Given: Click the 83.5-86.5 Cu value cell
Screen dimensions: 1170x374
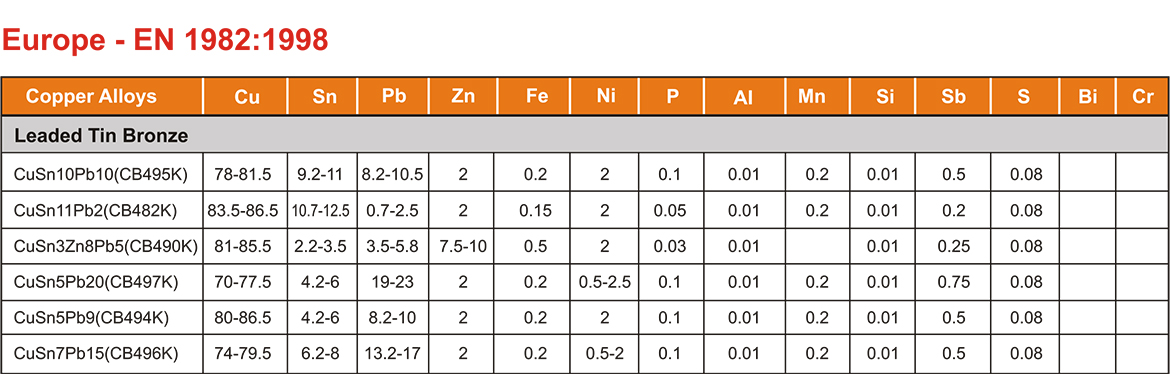Looking at the screenshot, I should point(246,211).
